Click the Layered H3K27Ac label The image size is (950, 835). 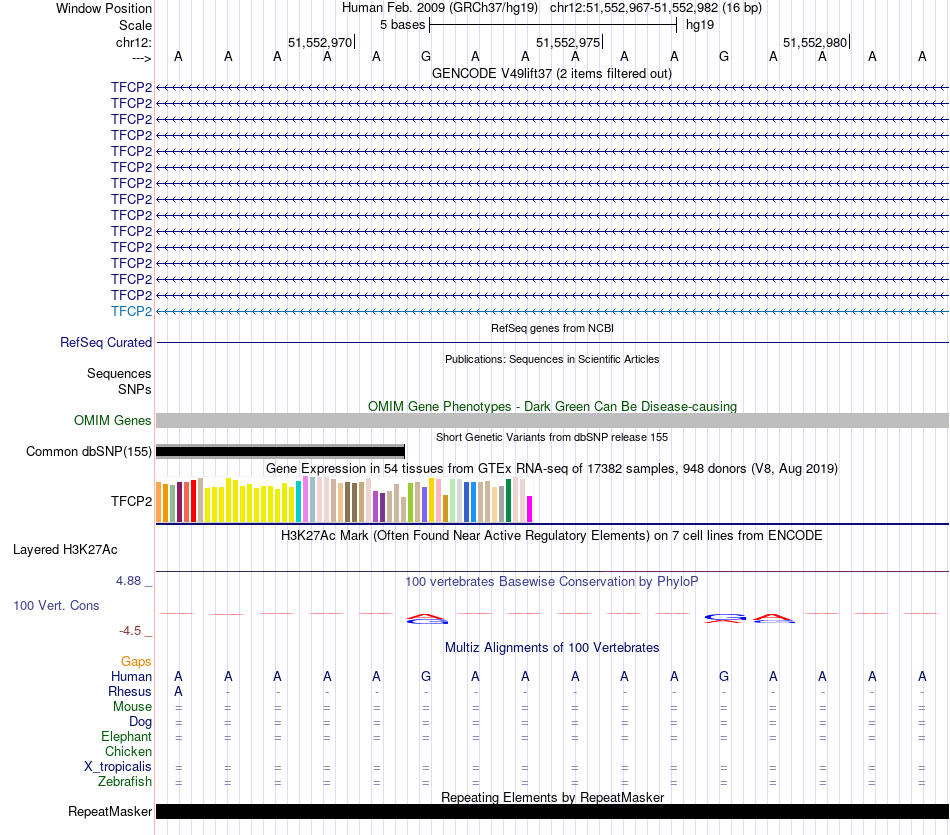click(x=65, y=550)
